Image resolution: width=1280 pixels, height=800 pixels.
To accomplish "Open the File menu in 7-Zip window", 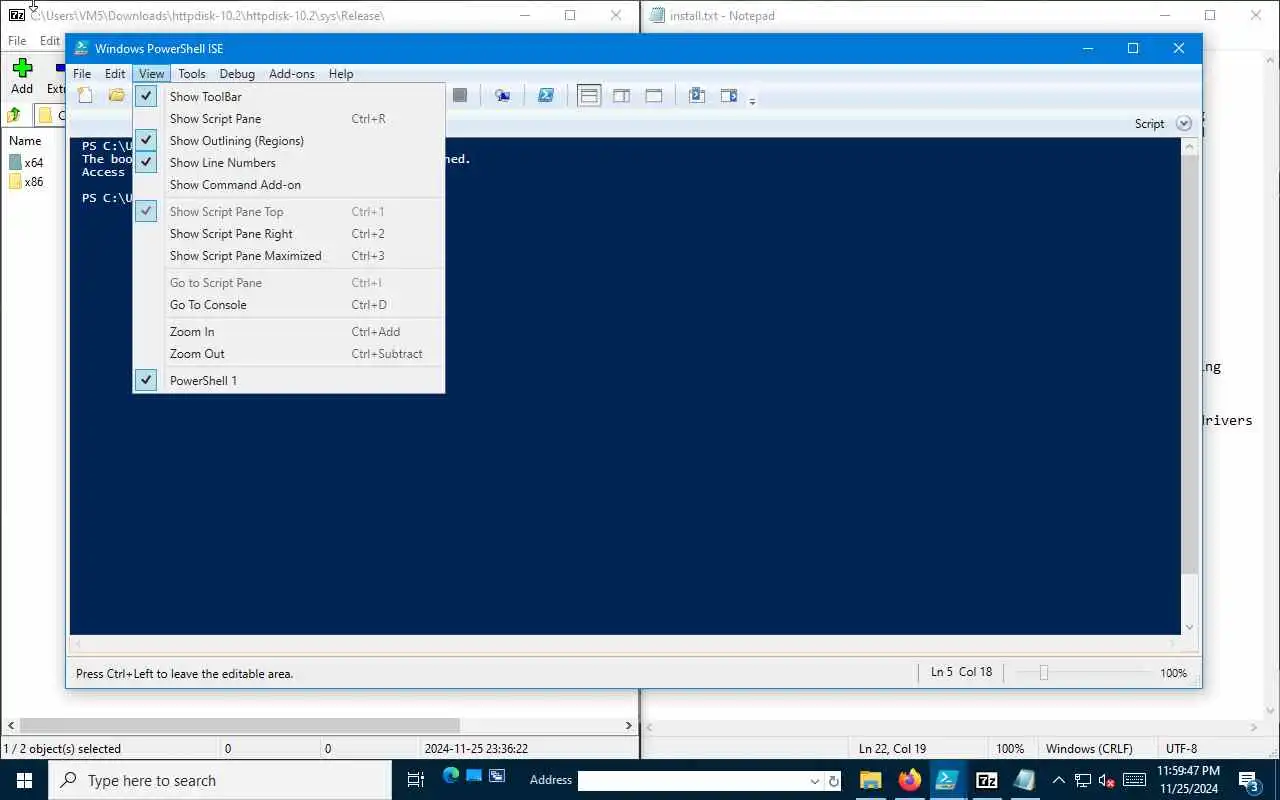I will point(17,41).
